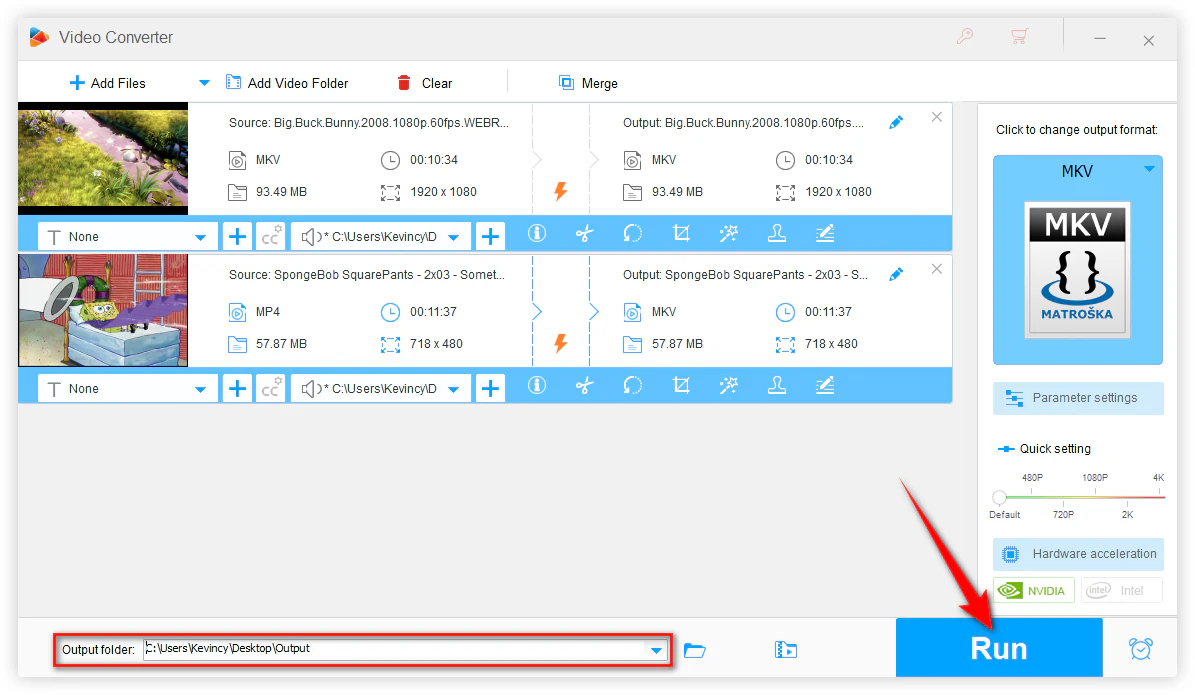Image resolution: width=1195 pixels, height=695 pixels.
Task: Click the watermark stamp icon for the SpongeBob video
Action: 776,386
